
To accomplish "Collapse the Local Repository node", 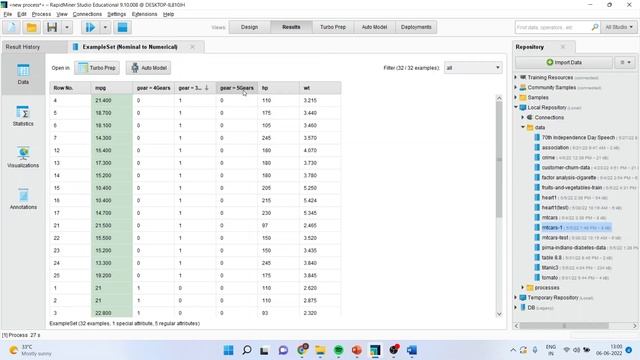I will 516,107.
